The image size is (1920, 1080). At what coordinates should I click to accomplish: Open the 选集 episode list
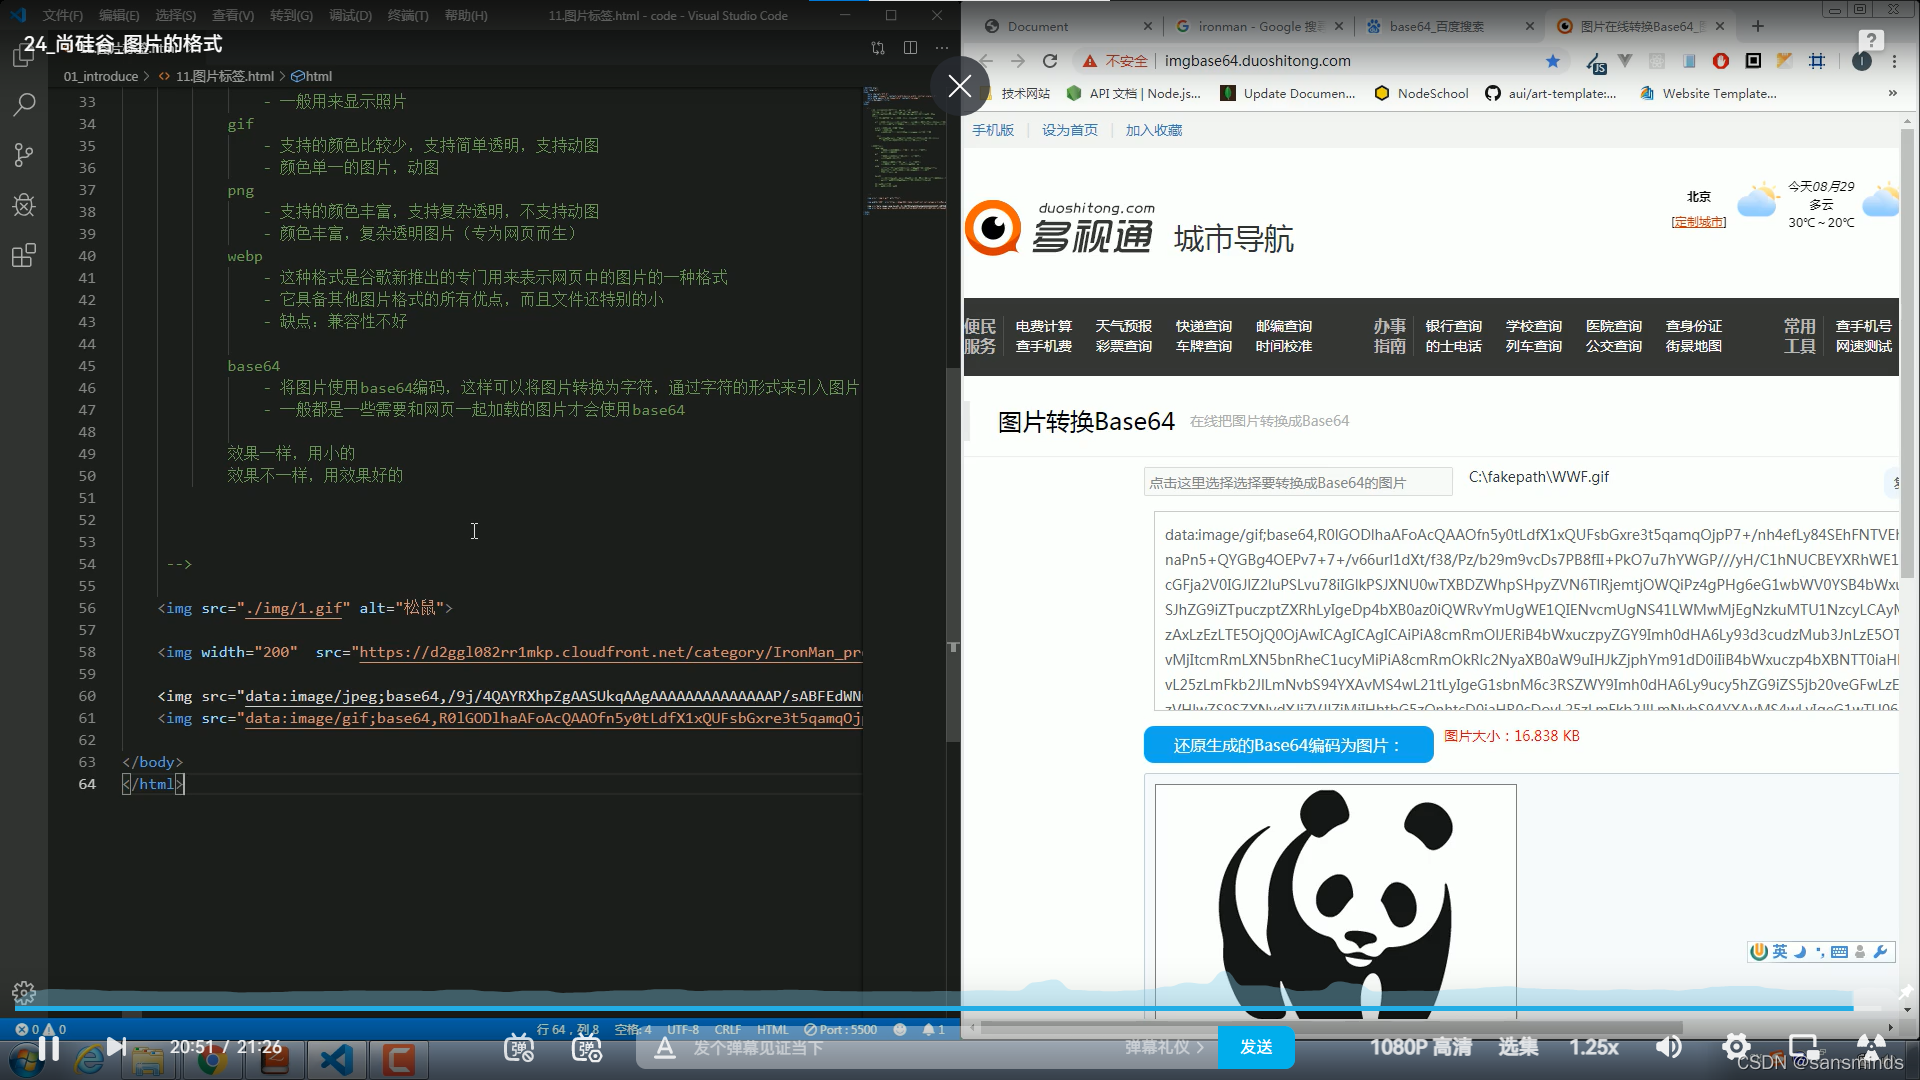[x=1518, y=1047]
